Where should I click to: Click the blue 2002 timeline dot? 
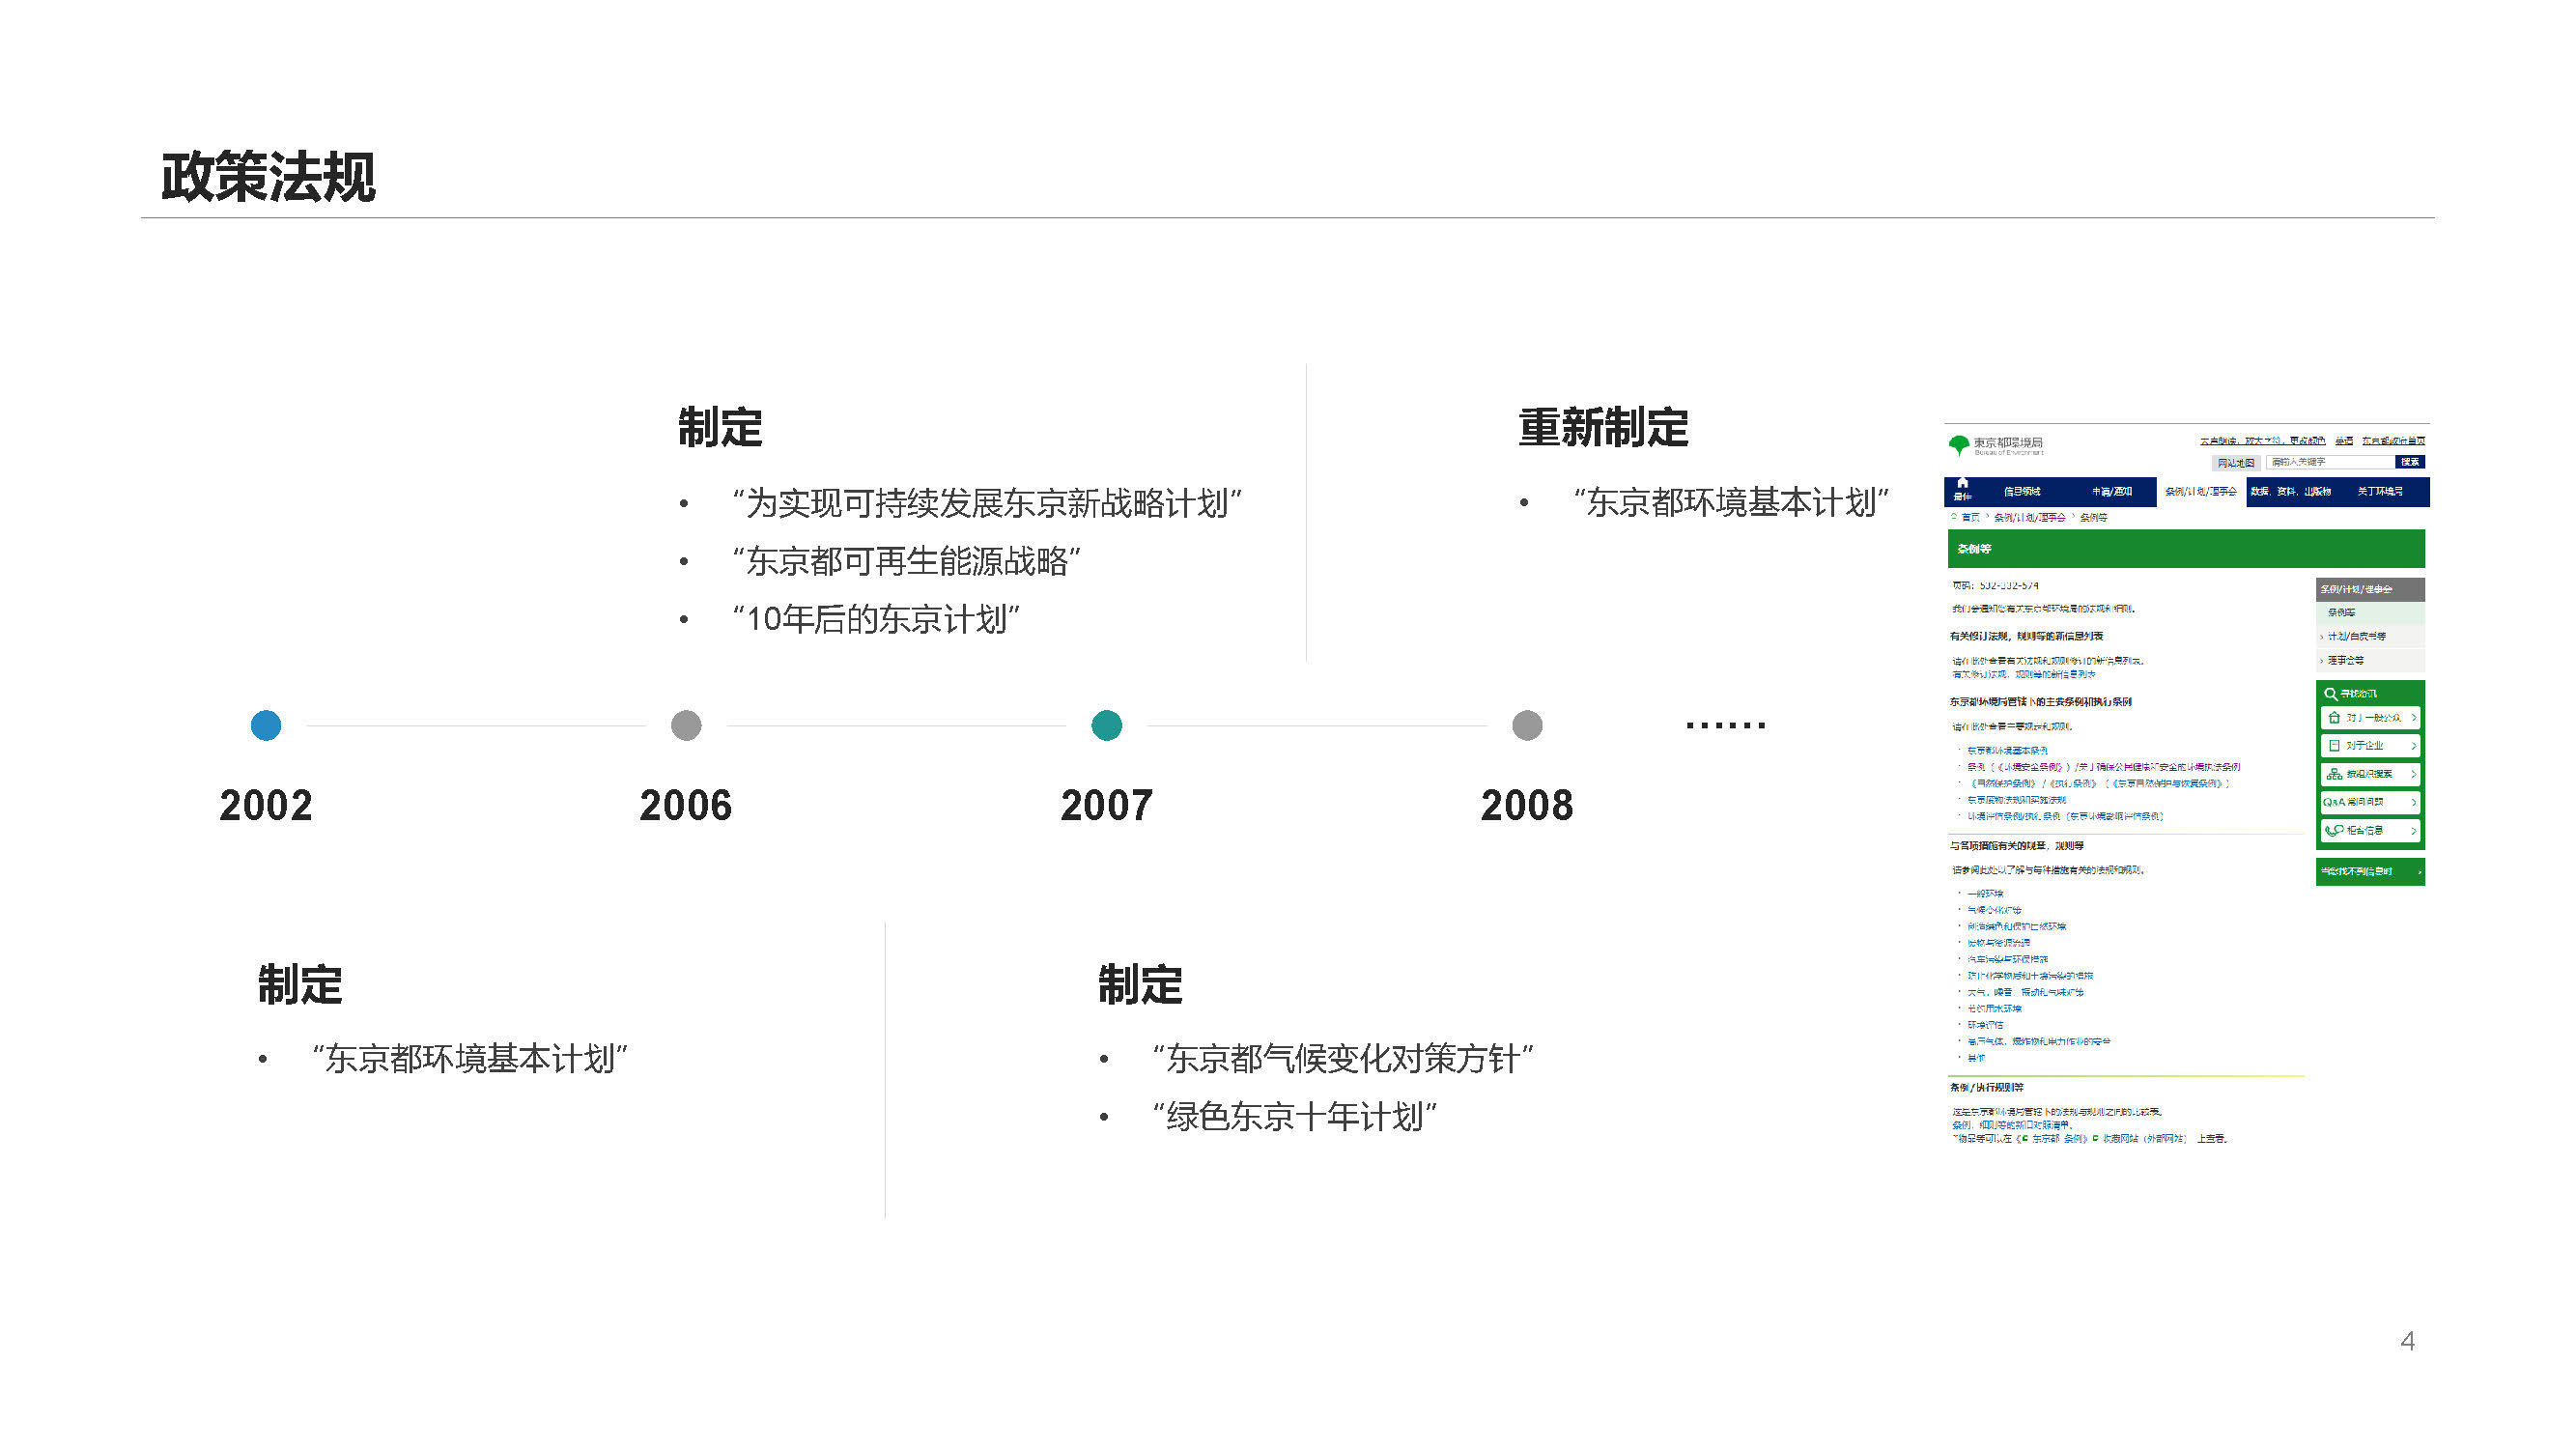click(266, 725)
